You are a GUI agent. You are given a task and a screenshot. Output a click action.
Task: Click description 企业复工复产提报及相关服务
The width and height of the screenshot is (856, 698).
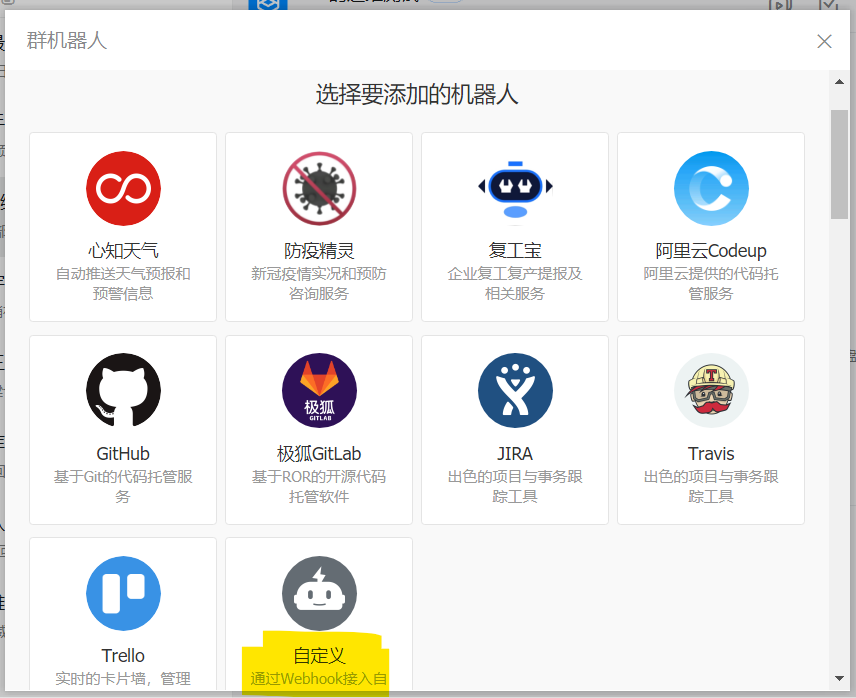pos(515,283)
